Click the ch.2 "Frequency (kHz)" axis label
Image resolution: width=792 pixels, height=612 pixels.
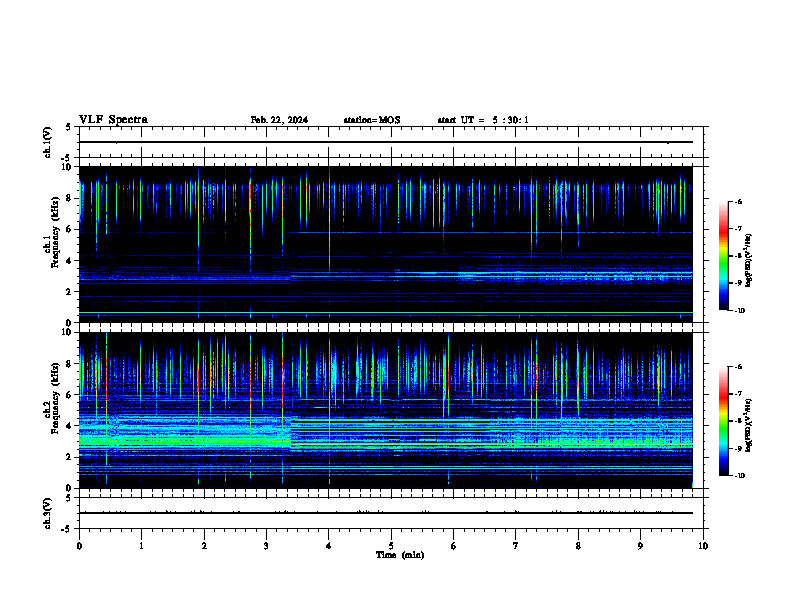click(55, 398)
